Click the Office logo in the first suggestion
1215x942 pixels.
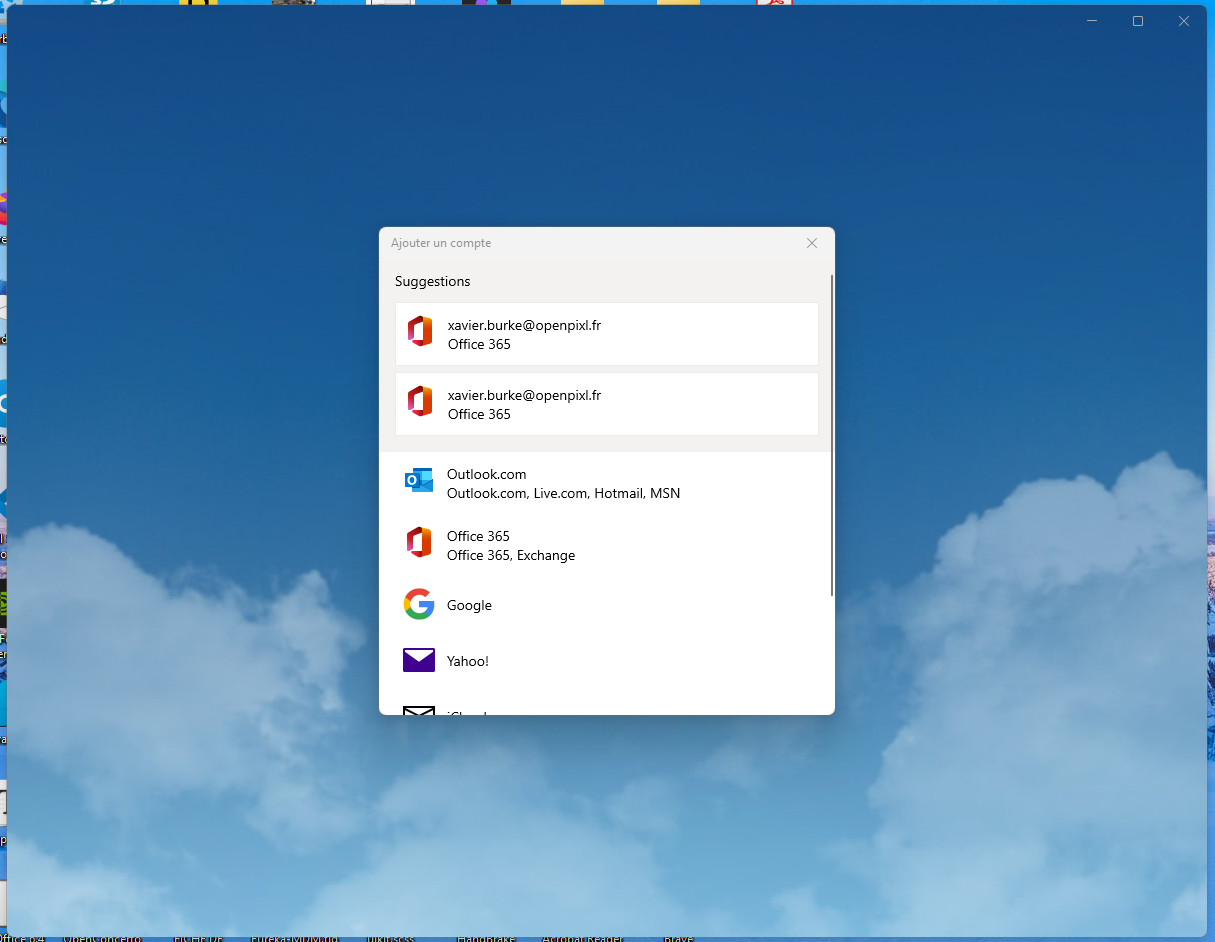click(420, 331)
